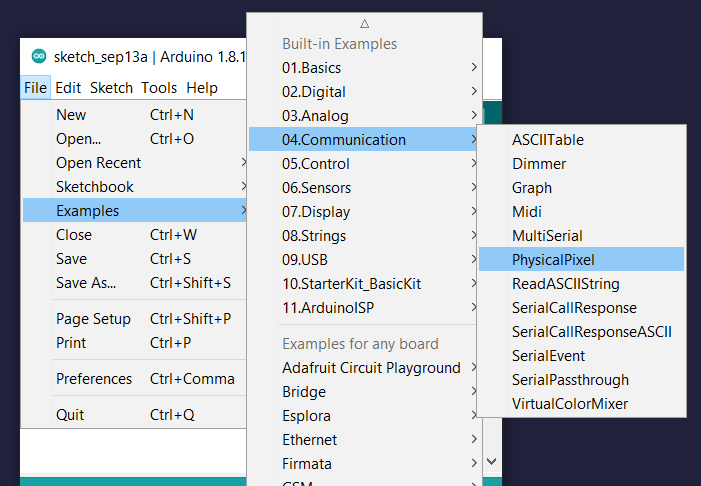Expand the Open Recent submenu

click(x=135, y=163)
